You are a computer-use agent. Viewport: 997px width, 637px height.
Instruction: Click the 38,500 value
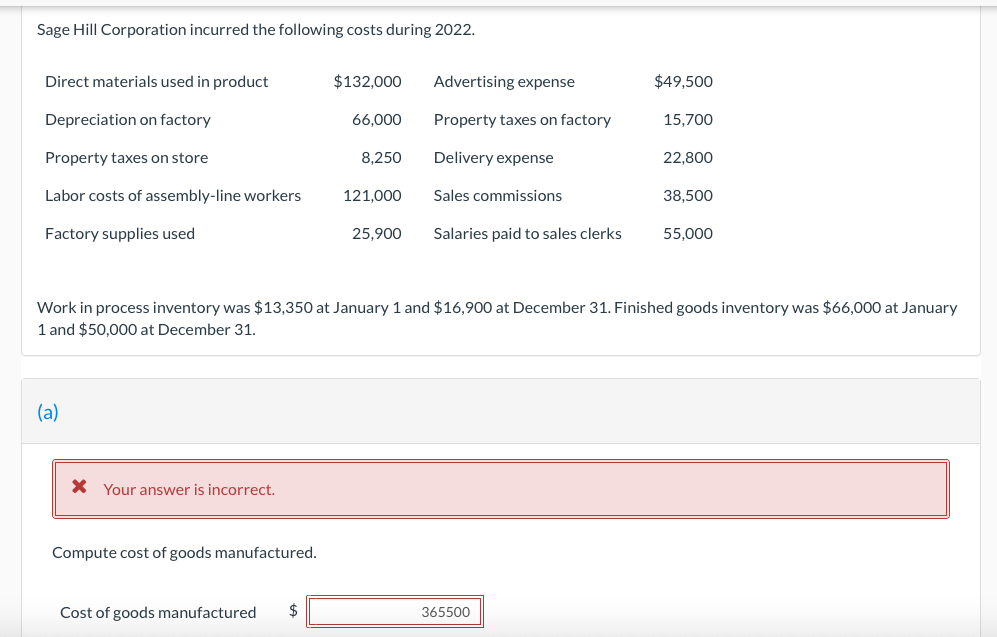tap(688, 196)
